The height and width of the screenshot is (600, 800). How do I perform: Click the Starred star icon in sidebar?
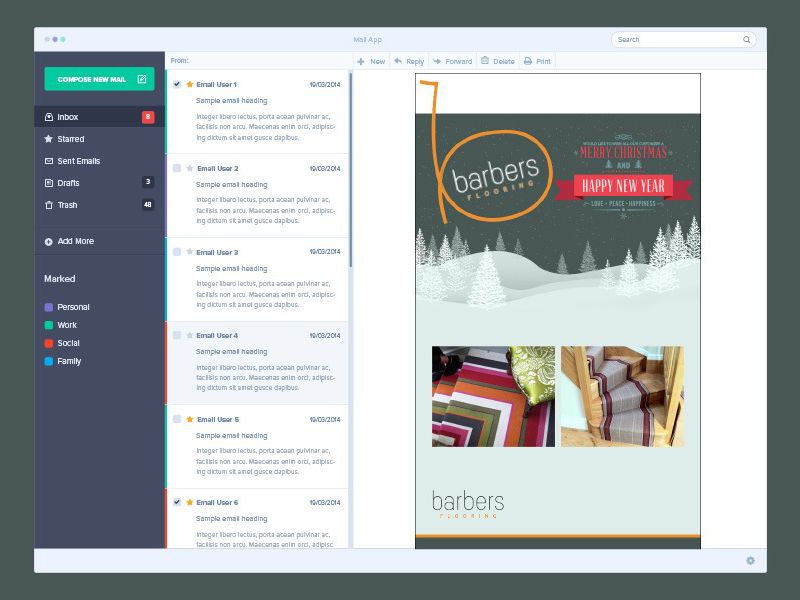click(49, 139)
